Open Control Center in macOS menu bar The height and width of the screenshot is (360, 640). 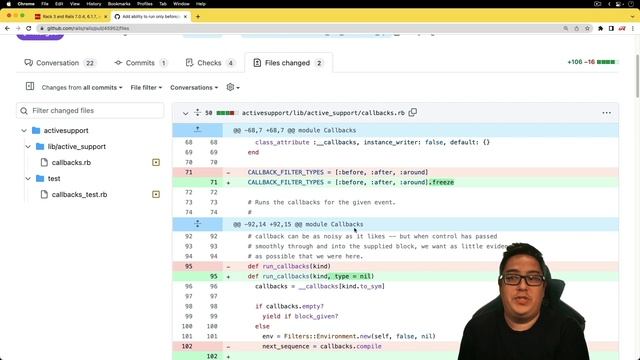point(619,4)
